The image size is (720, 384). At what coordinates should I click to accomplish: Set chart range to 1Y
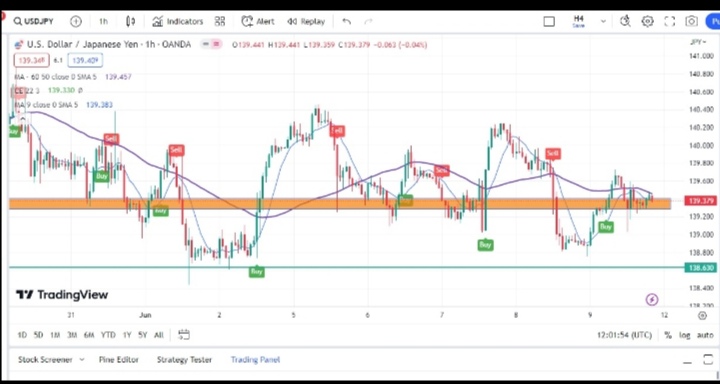pyautogui.click(x=127, y=335)
